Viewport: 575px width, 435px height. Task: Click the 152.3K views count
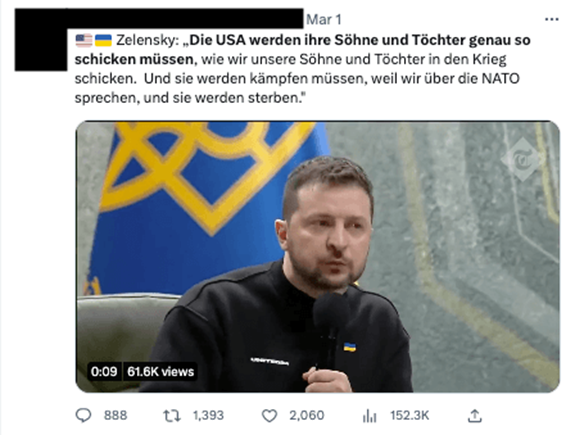point(409,415)
